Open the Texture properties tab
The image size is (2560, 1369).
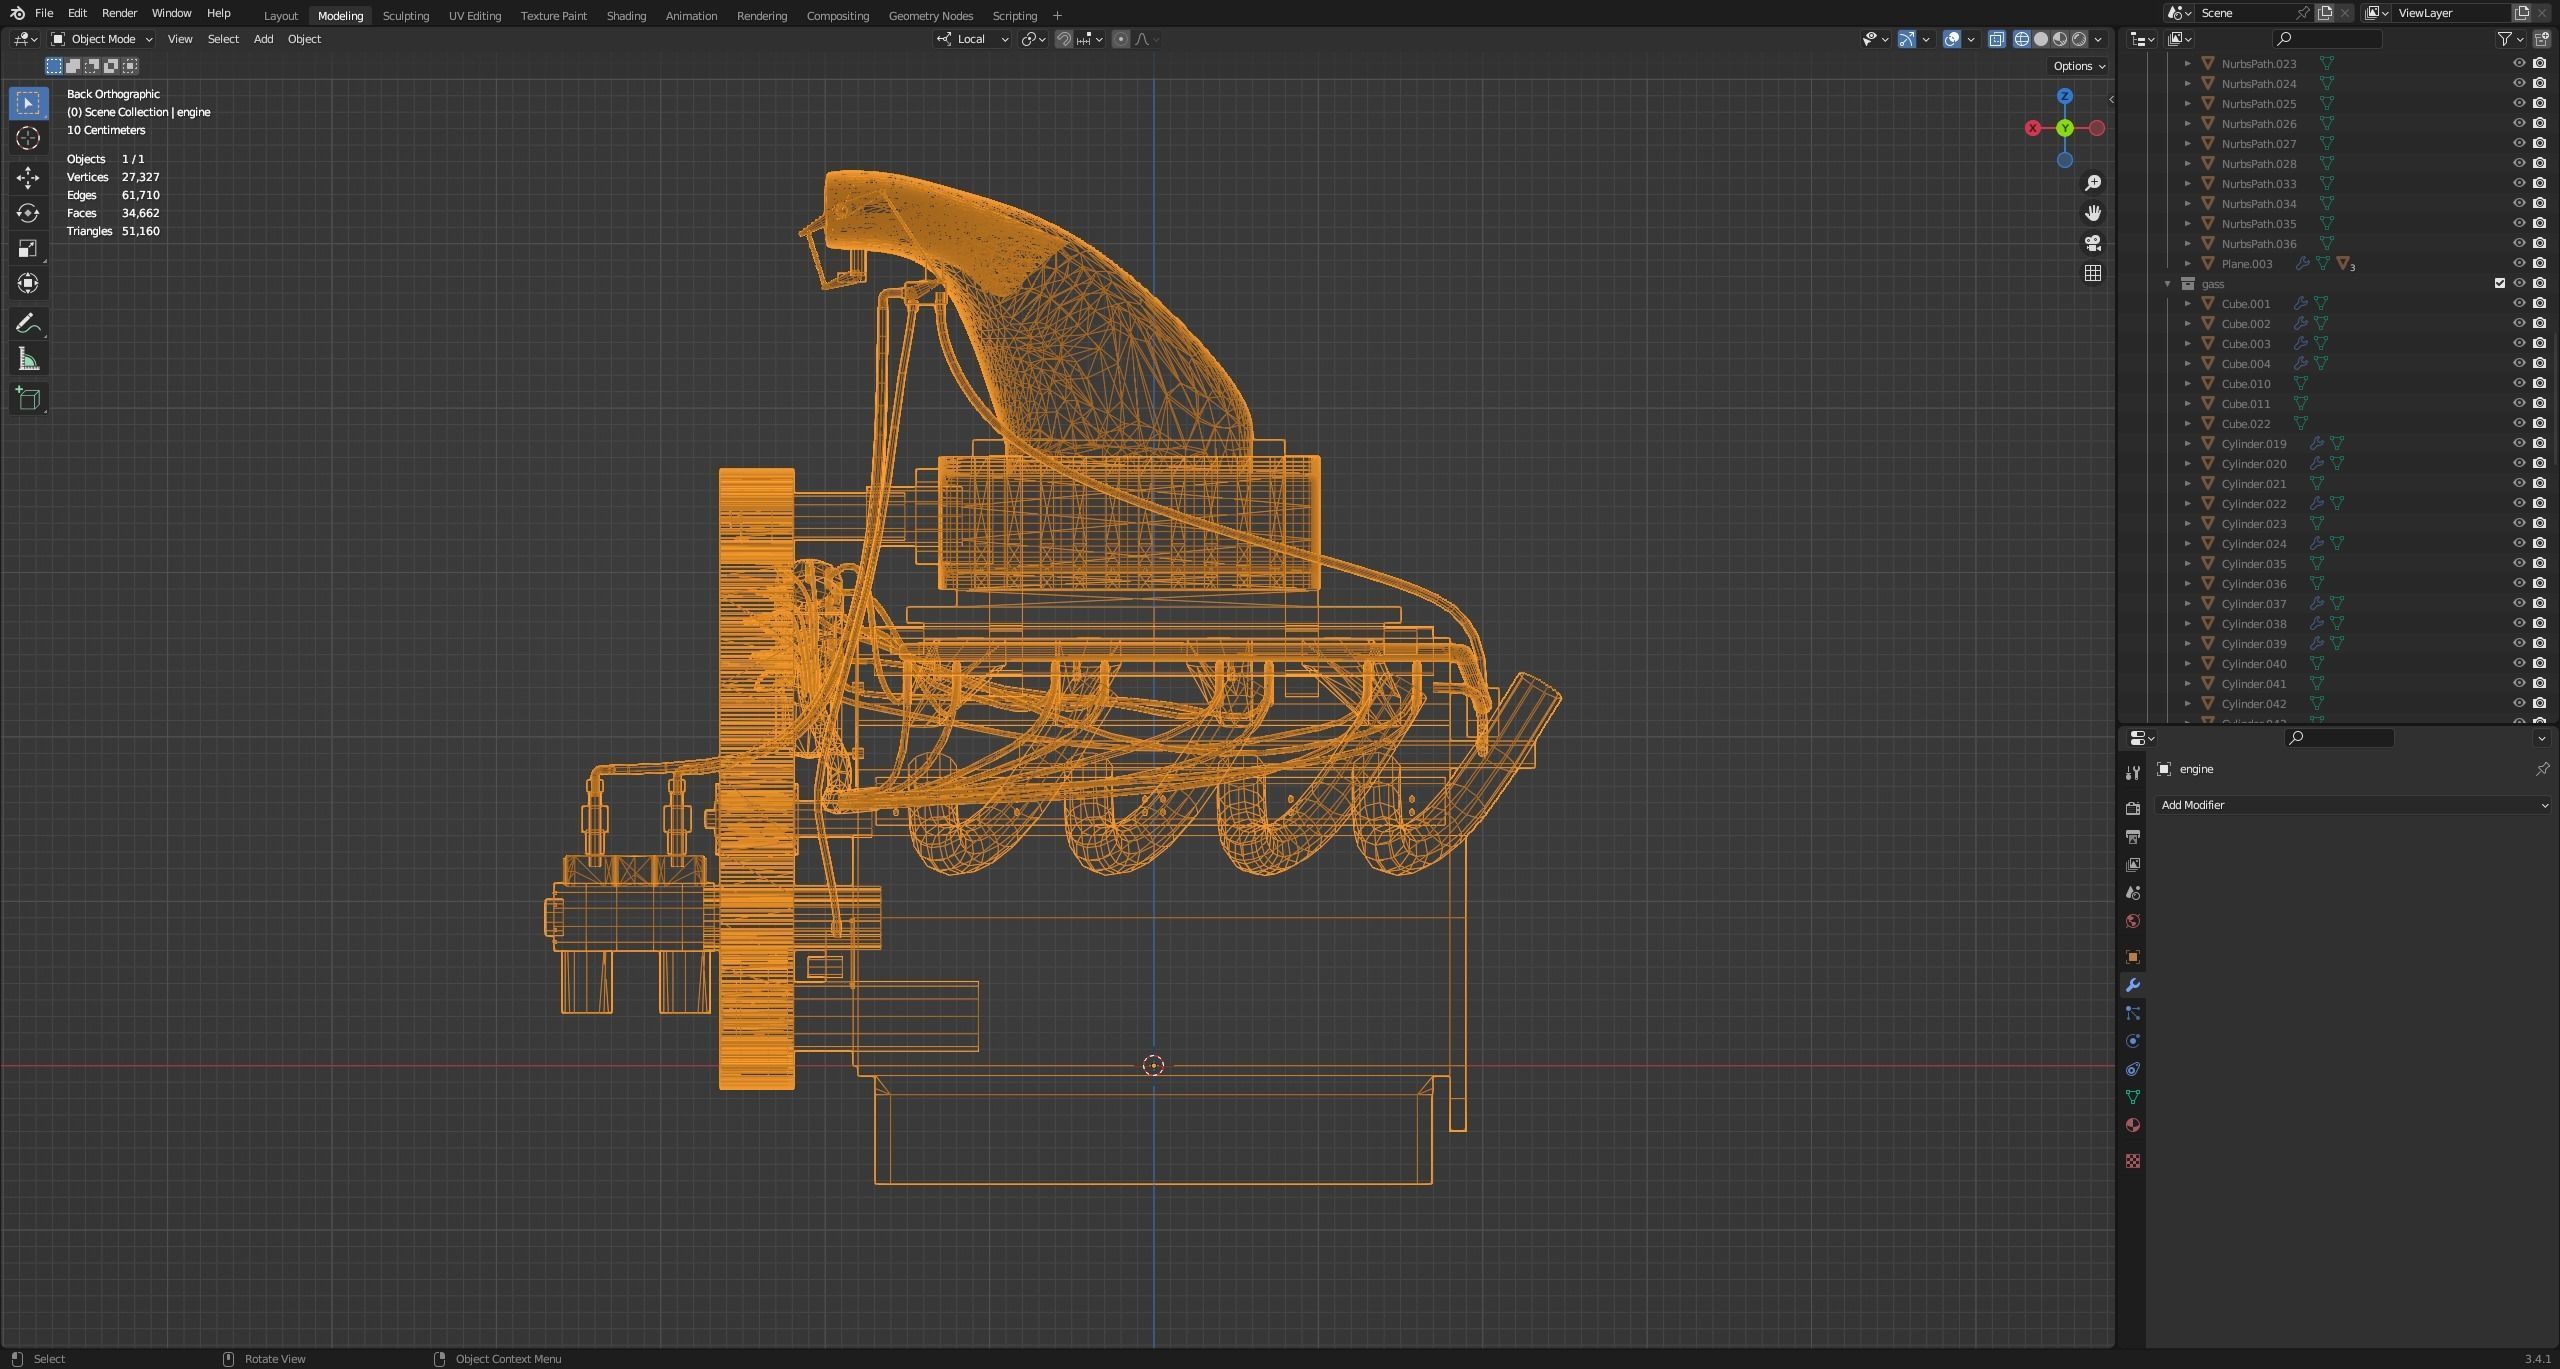click(2132, 1161)
